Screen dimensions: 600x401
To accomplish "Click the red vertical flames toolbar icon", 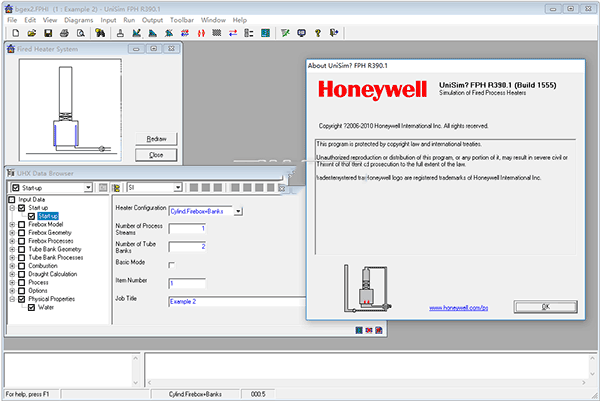I will tap(201, 33).
